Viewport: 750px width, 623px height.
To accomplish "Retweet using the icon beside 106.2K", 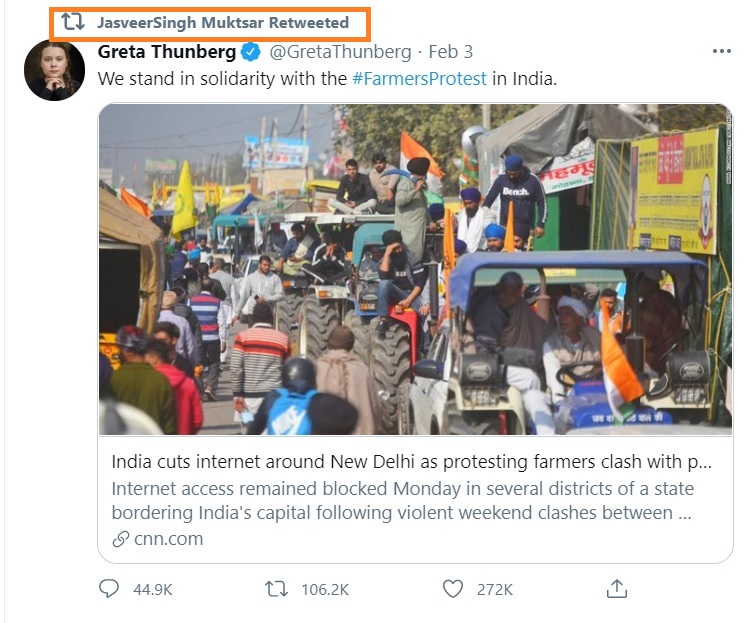I will click(x=276, y=589).
